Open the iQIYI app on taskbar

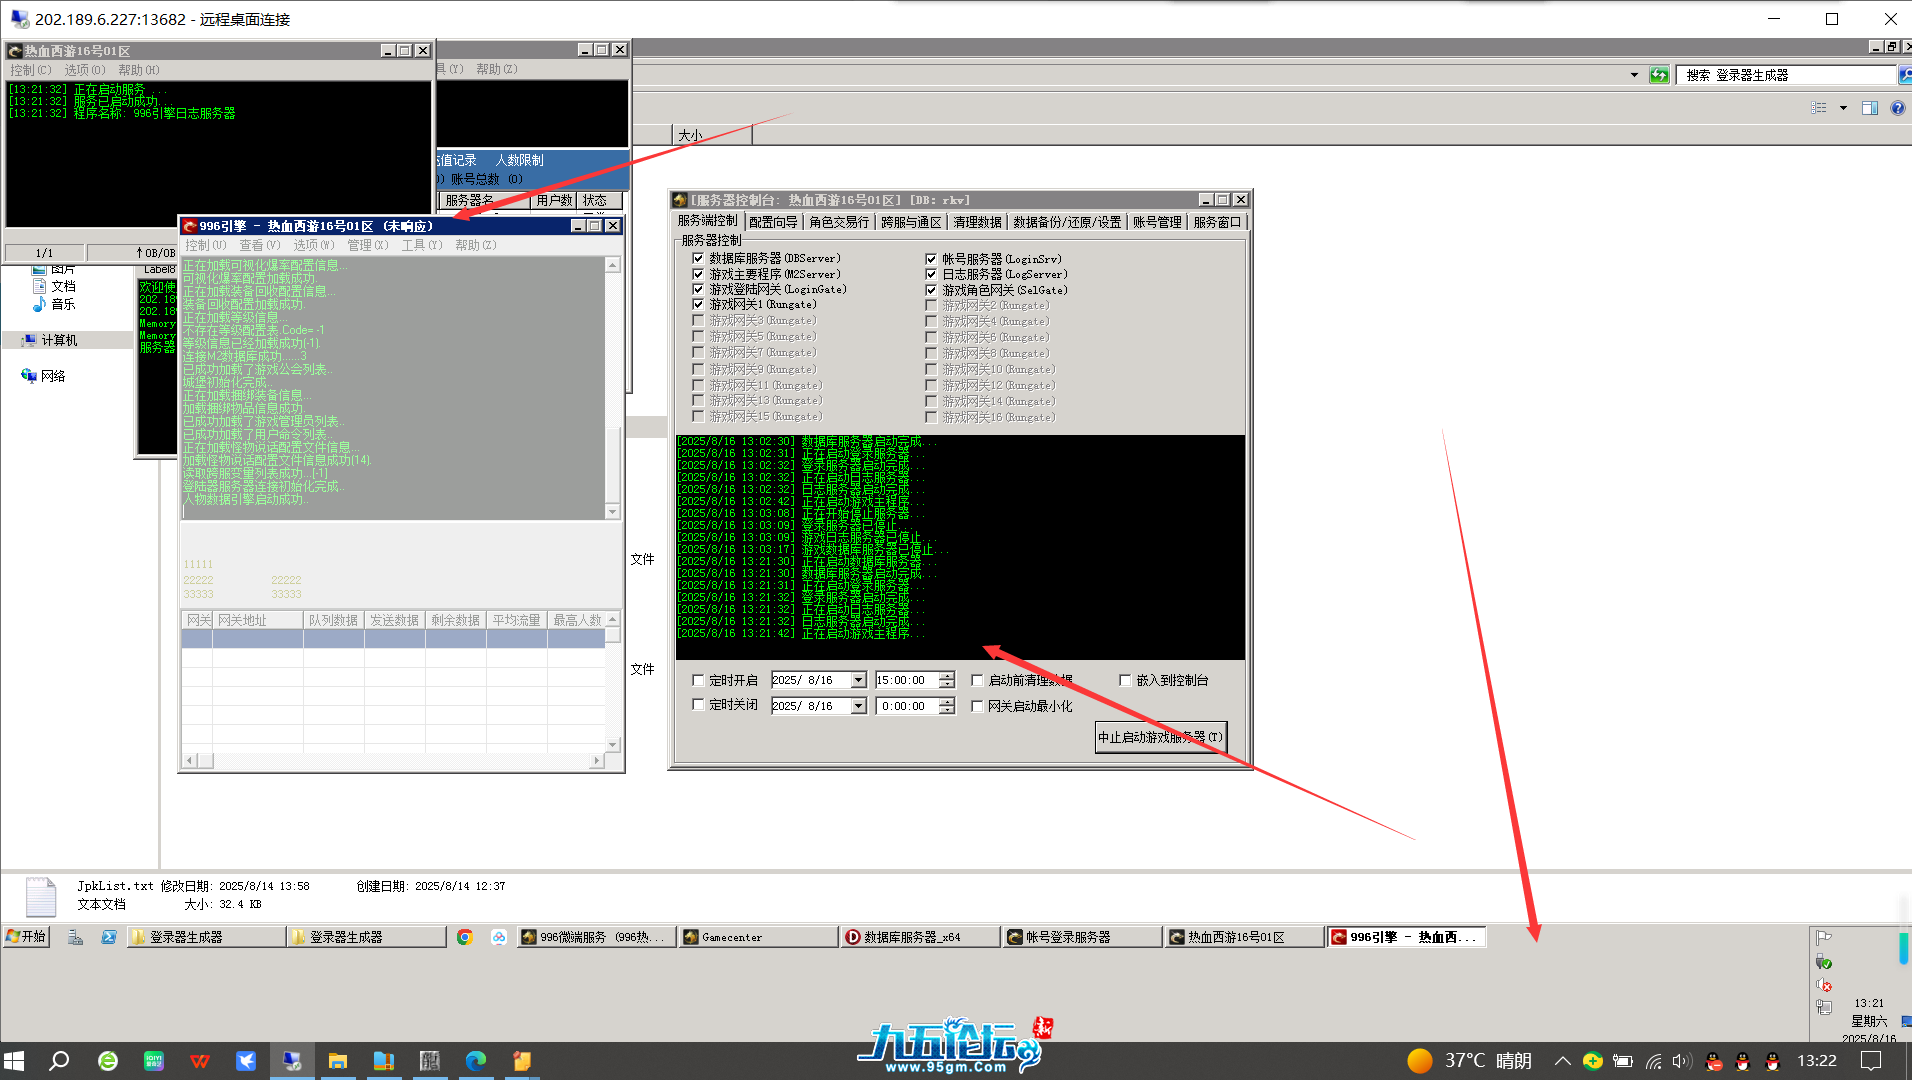(x=153, y=1061)
